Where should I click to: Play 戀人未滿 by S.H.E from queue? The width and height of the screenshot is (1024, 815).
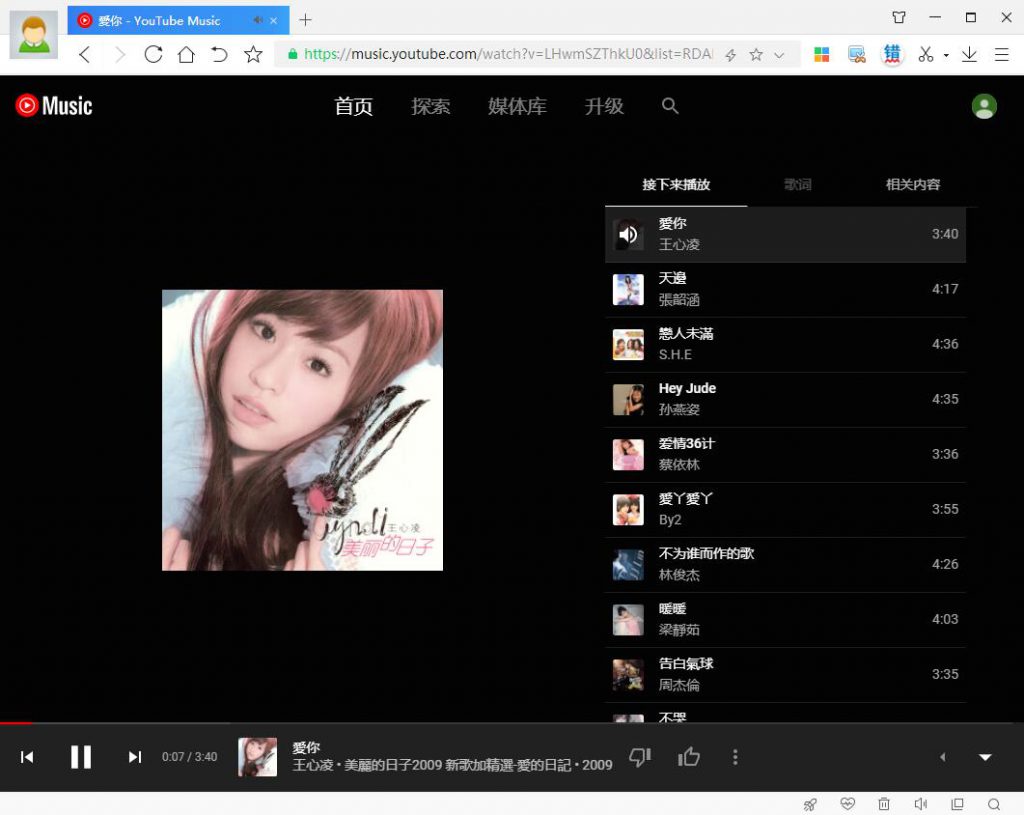click(785, 344)
